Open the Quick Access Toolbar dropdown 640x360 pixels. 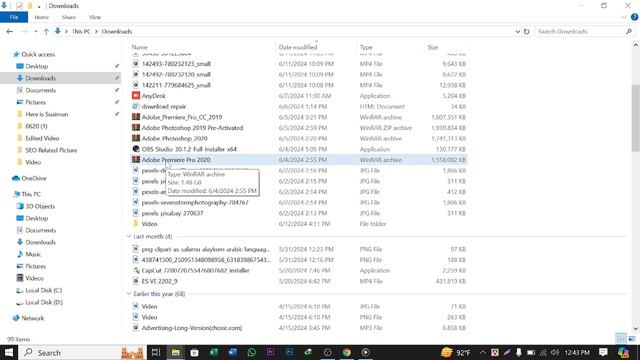coord(39,6)
